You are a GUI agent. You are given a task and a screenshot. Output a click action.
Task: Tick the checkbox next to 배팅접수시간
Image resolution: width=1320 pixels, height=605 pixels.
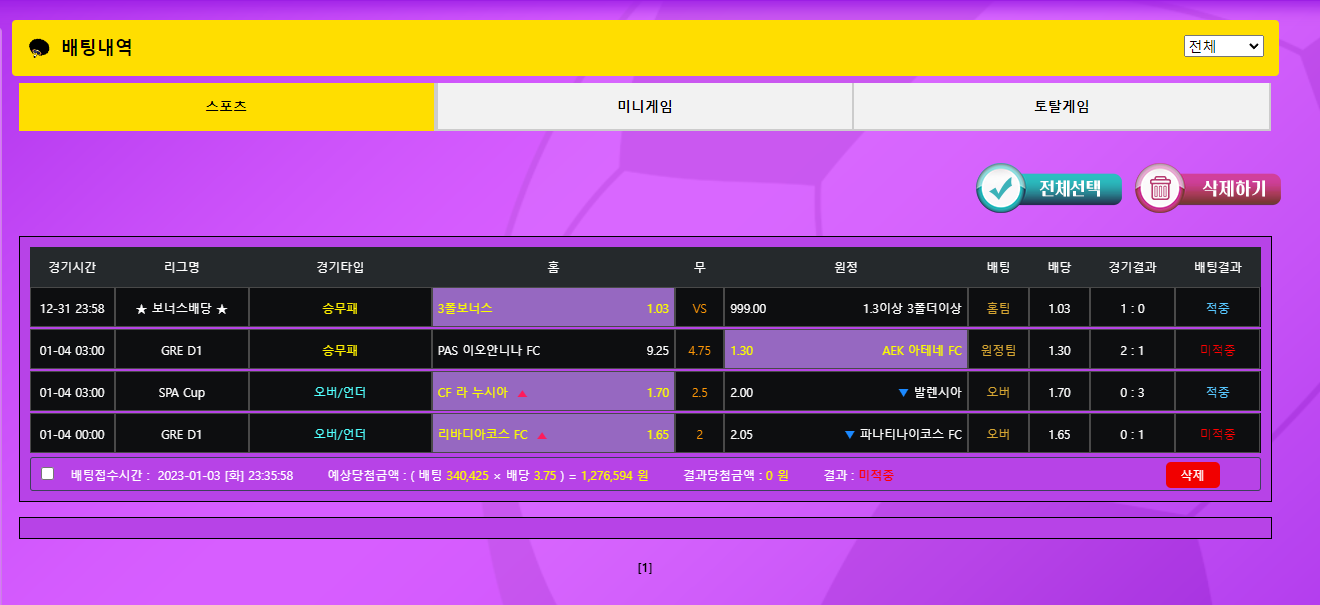point(48,474)
